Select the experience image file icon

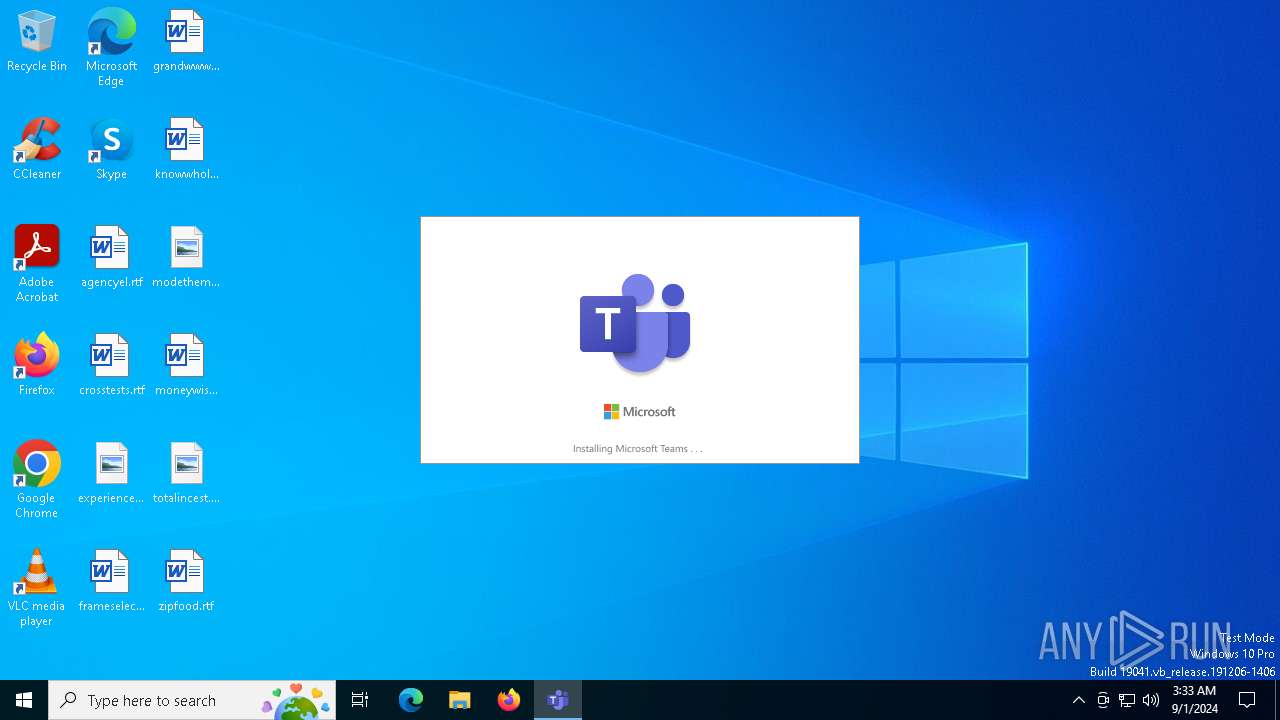[111, 474]
